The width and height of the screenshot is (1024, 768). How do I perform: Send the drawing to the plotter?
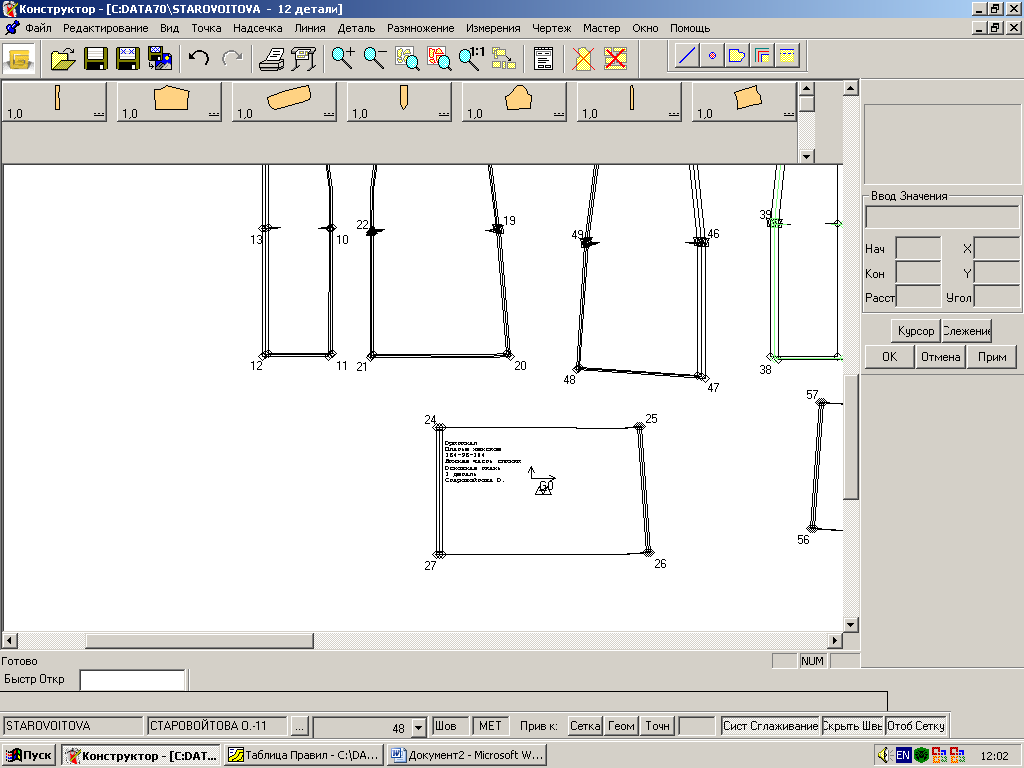[304, 58]
